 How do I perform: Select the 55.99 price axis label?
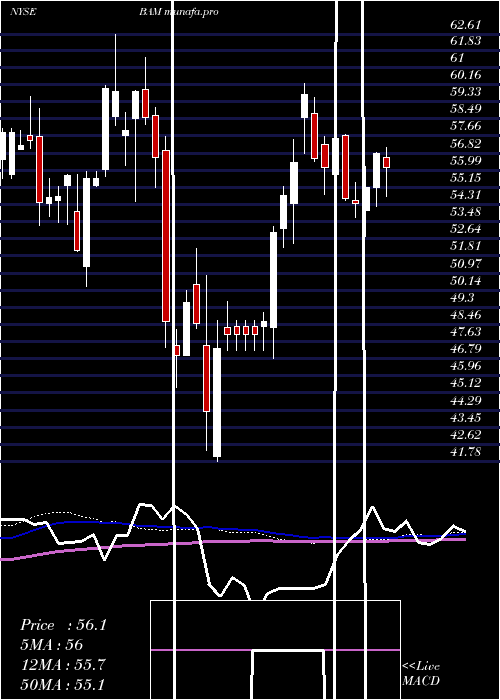pos(466,161)
